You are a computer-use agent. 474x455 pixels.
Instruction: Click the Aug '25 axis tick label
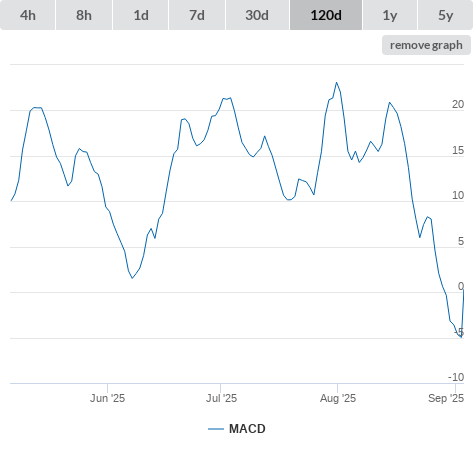click(338, 398)
